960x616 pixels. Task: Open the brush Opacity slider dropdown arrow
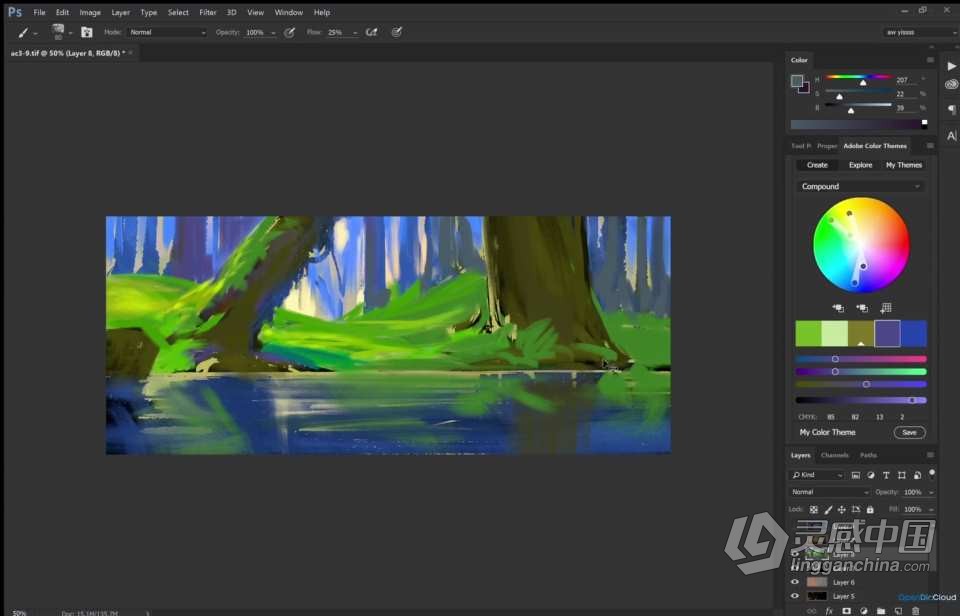point(273,33)
